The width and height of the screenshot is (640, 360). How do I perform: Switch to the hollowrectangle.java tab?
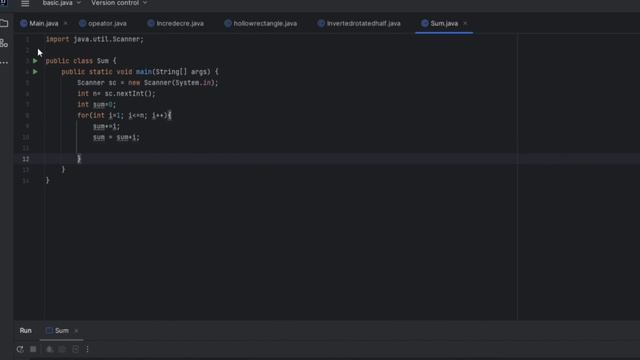coord(261,24)
